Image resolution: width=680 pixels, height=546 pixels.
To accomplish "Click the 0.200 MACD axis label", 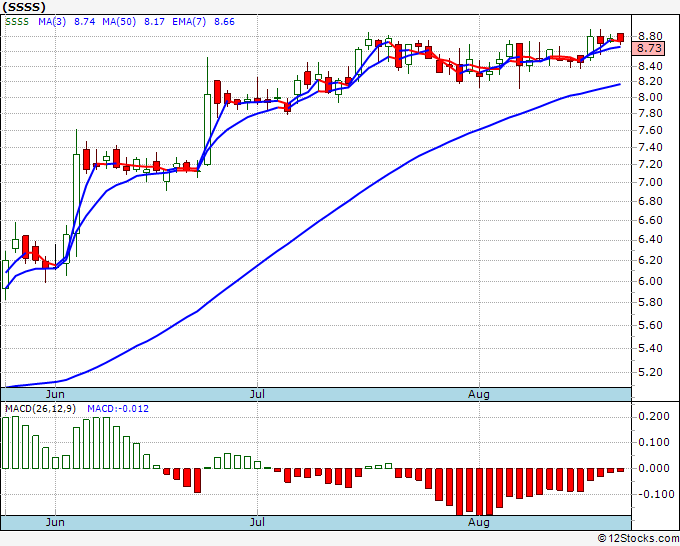I will pos(654,417).
